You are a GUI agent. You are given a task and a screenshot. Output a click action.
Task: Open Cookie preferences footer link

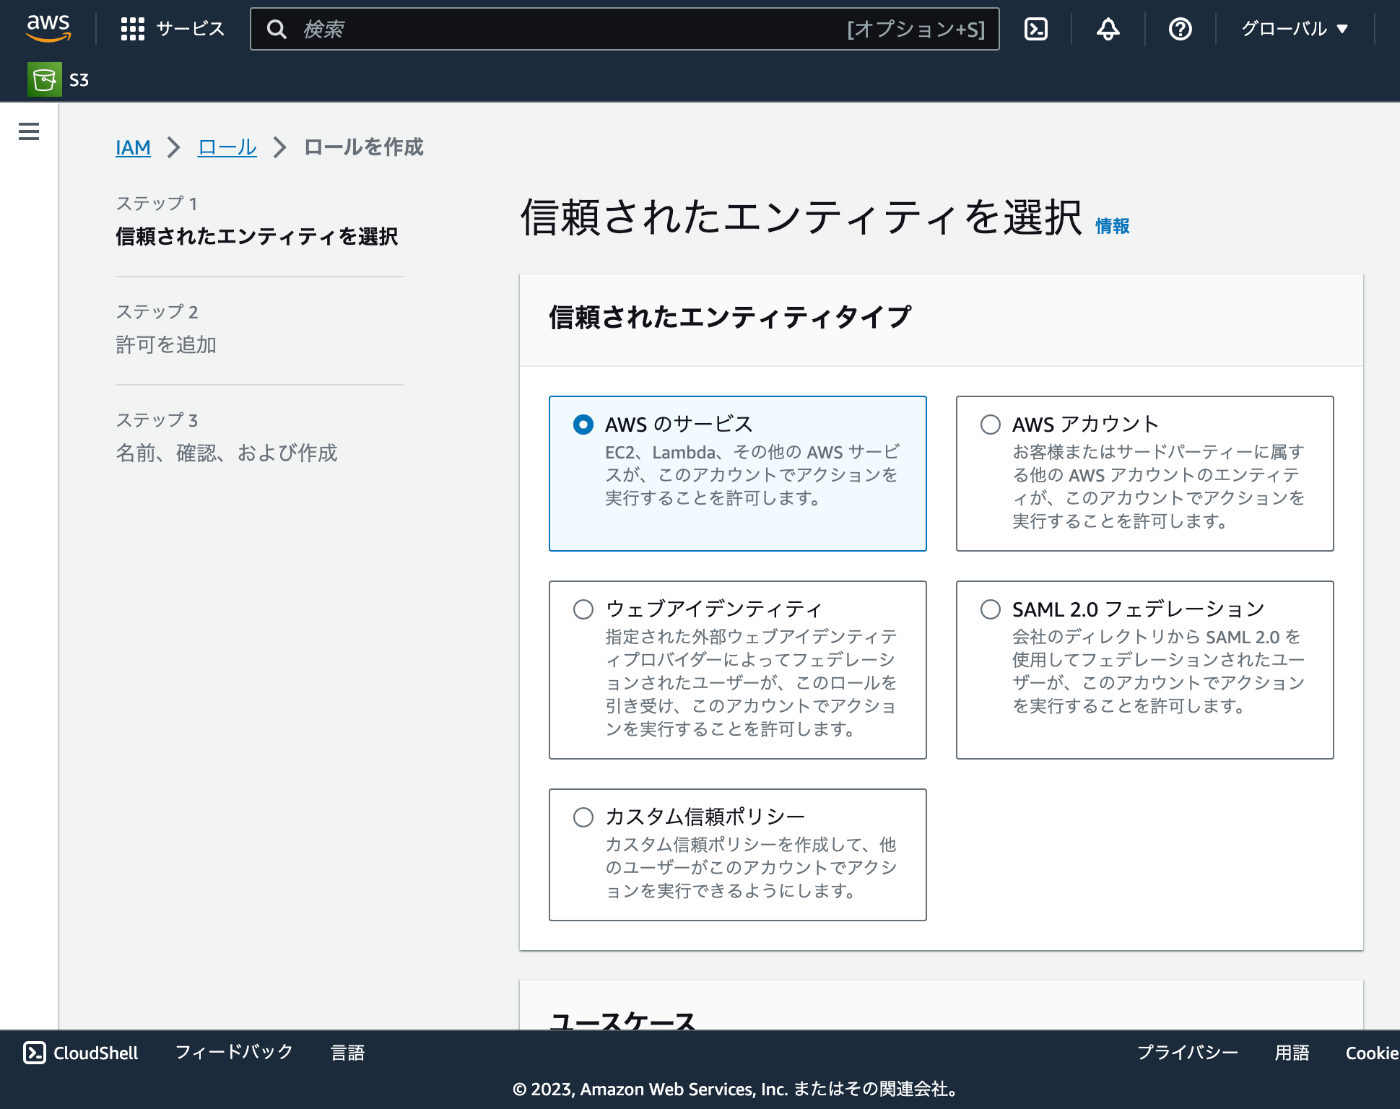click(x=1372, y=1053)
